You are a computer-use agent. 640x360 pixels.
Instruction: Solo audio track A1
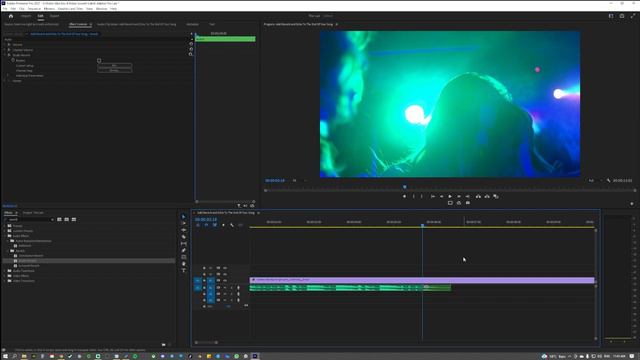click(231, 288)
